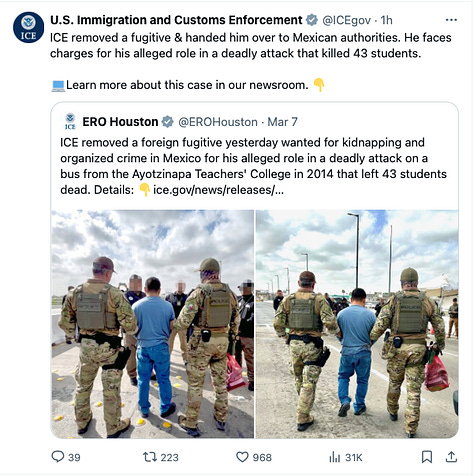Bookmark this post
This screenshot has width=474, height=476.
(427, 457)
